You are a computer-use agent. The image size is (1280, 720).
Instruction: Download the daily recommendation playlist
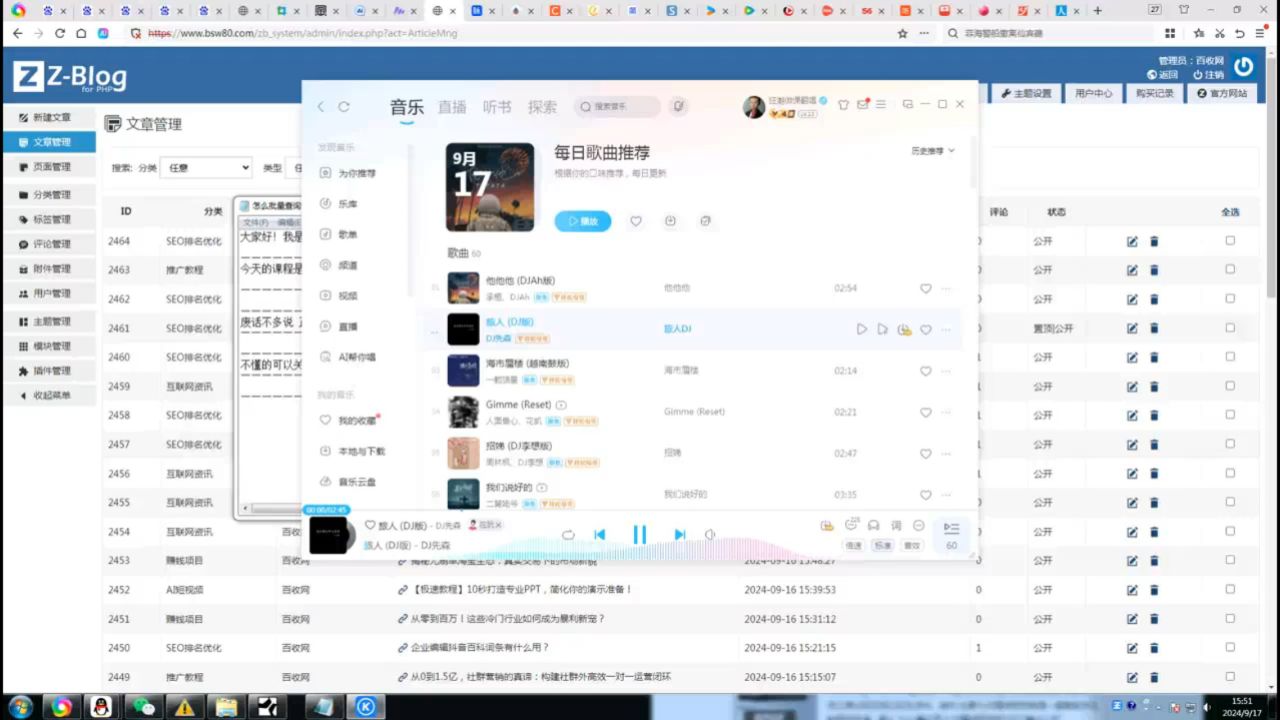[x=670, y=221]
